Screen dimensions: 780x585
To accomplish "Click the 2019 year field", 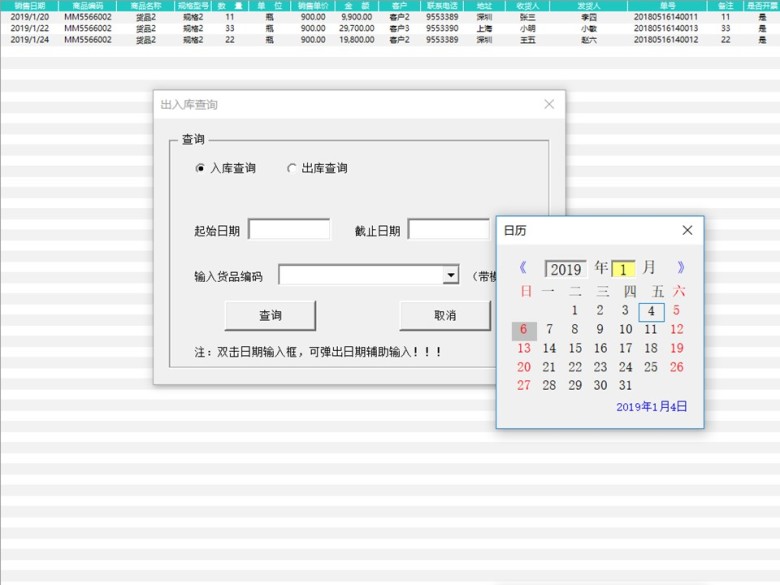I will tap(566, 269).
